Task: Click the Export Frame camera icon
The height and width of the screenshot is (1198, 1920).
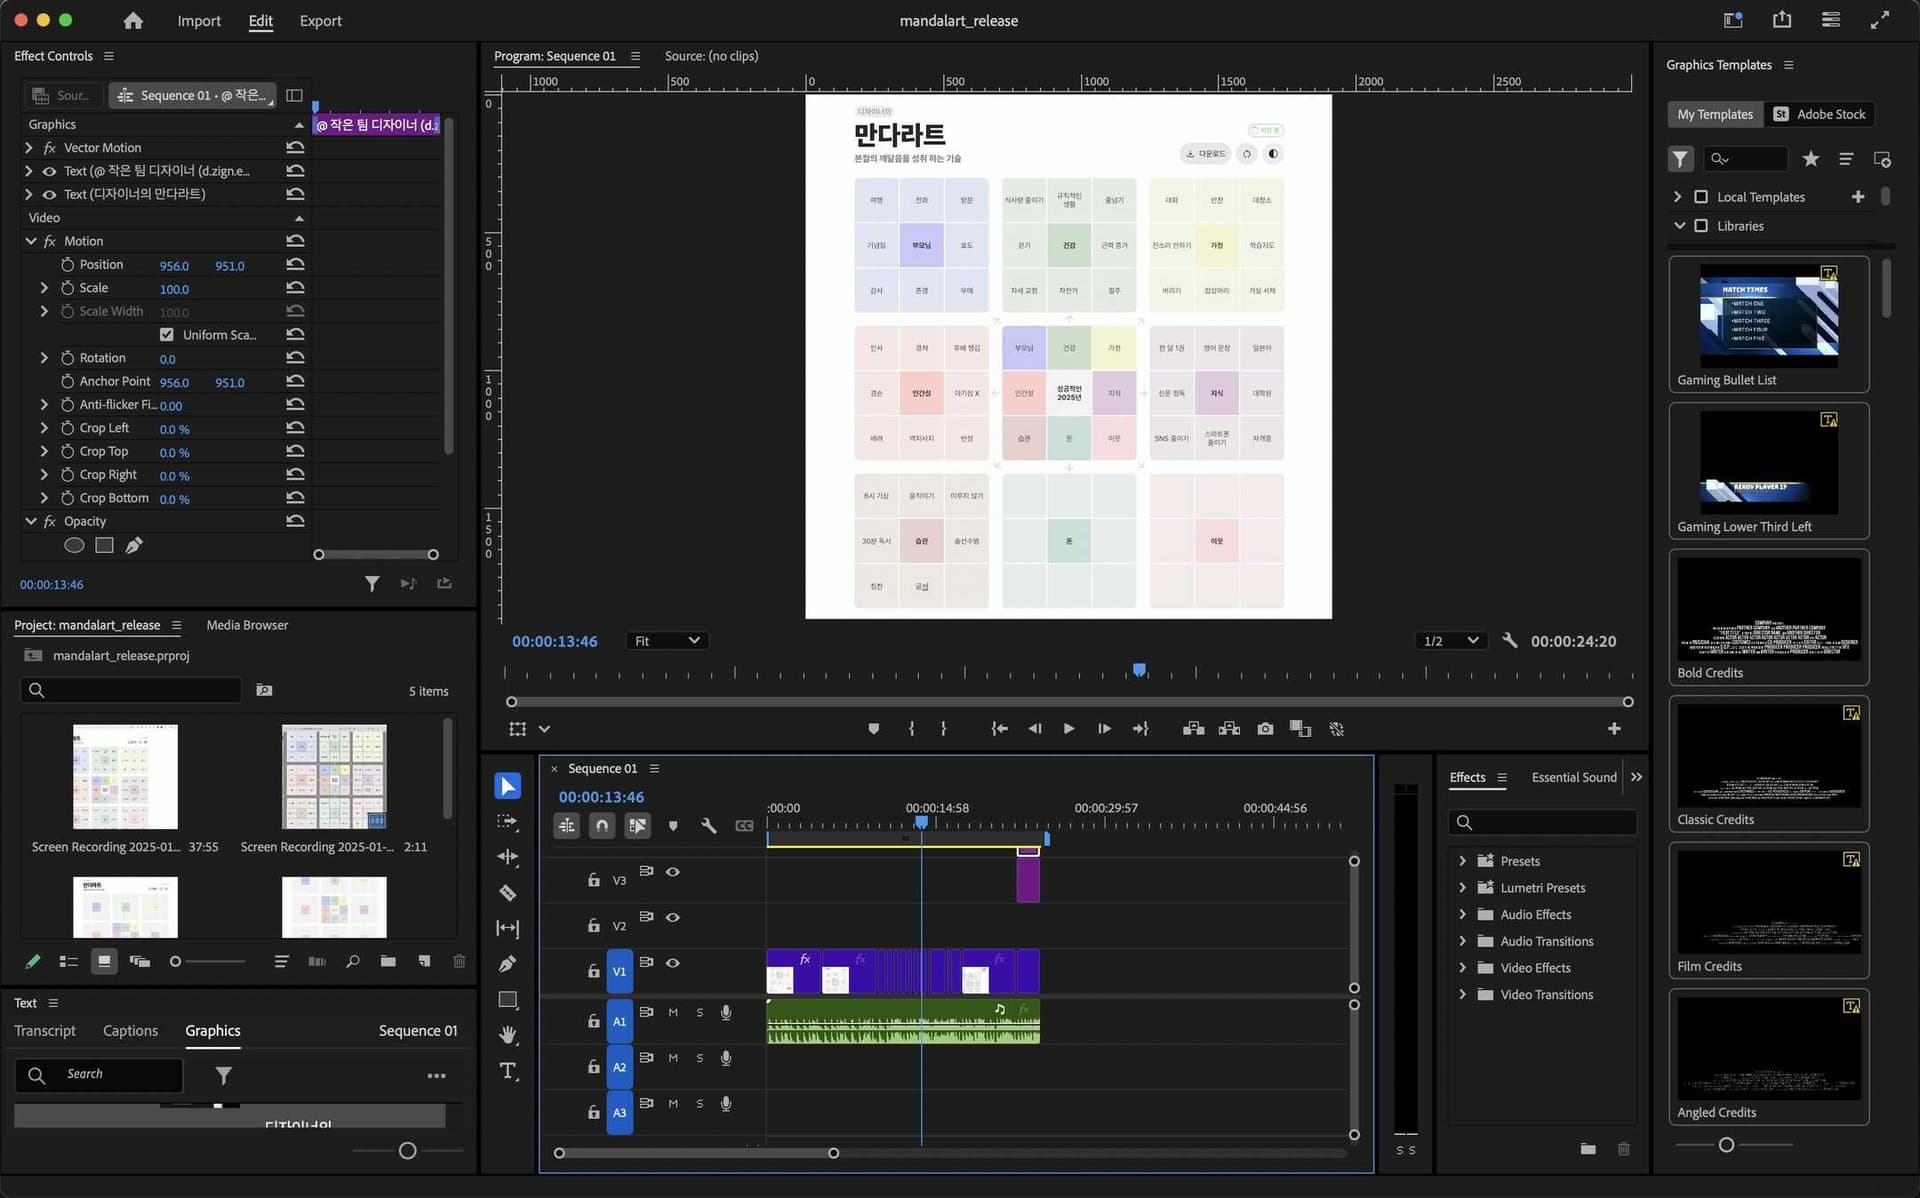Action: pyautogui.click(x=1265, y=729)
